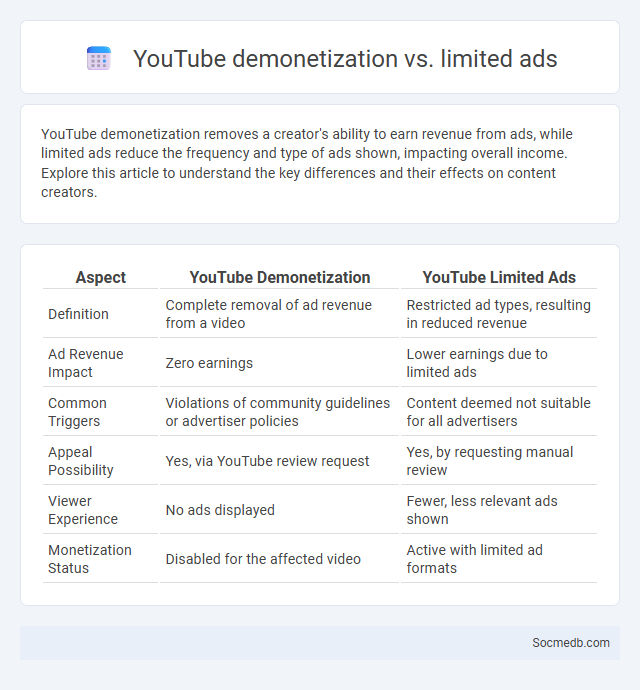Click 'Fewer, less relevant ads shown' cell
Viewport: 640px width, 690px height.
[482, 510]
